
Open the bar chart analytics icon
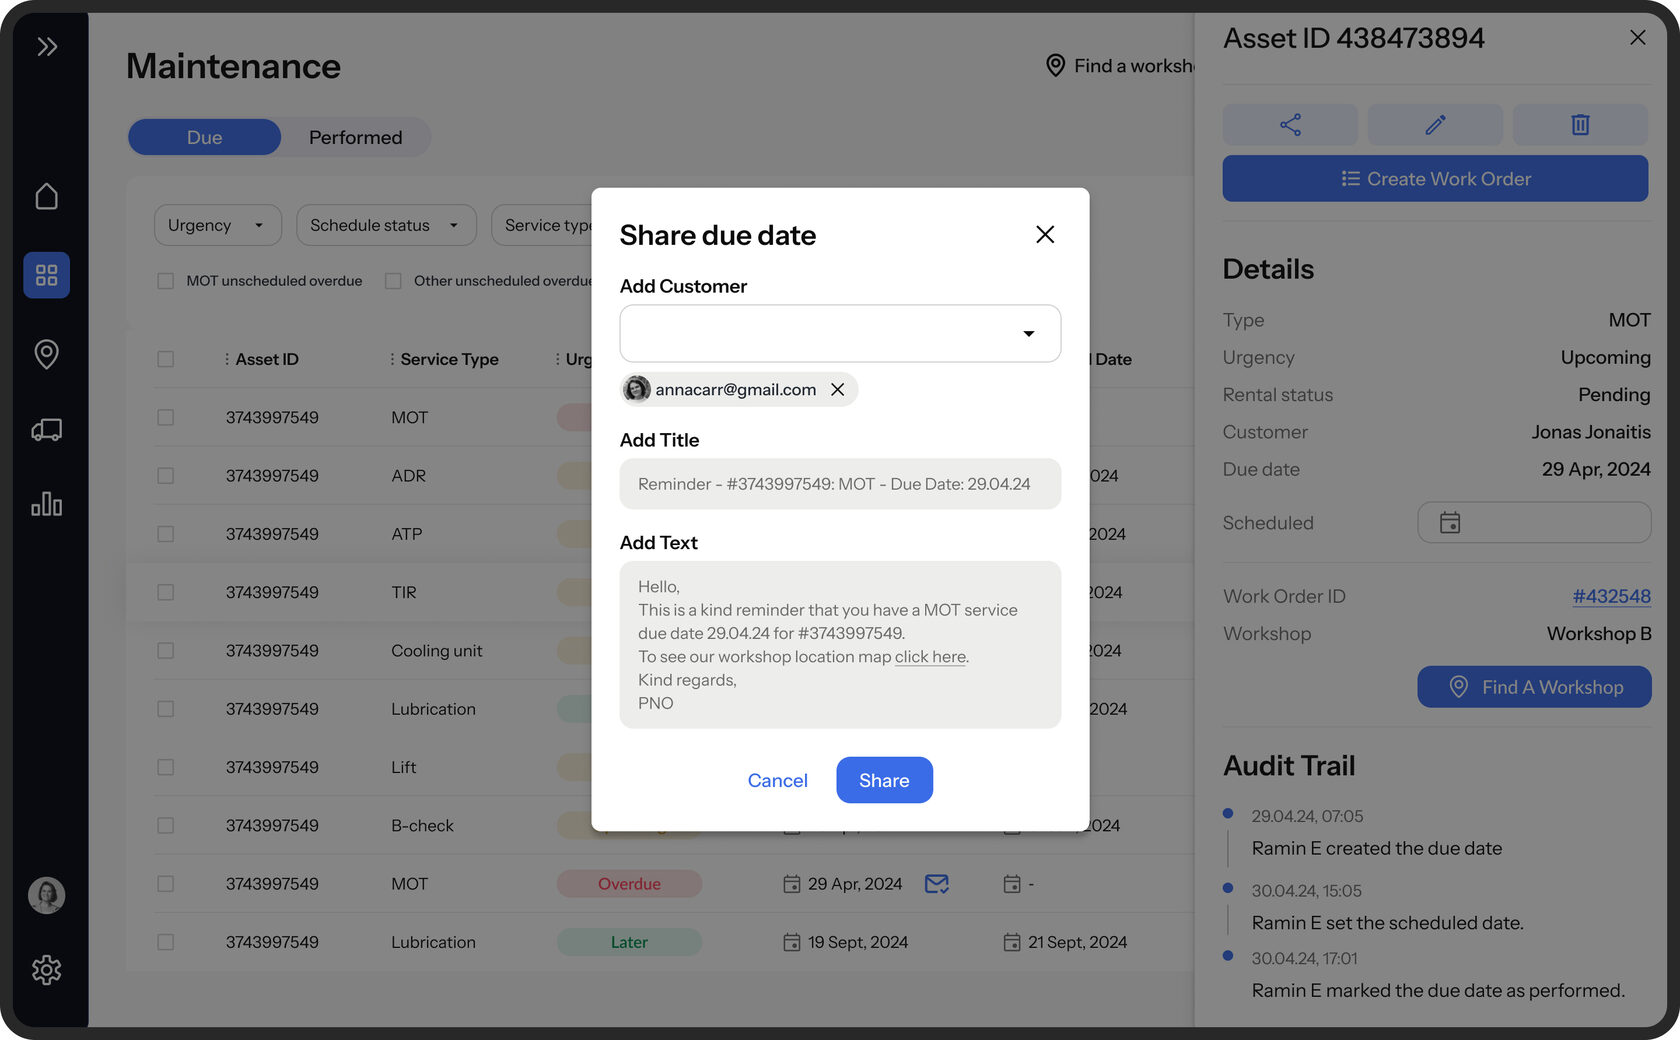coord(46,504)
